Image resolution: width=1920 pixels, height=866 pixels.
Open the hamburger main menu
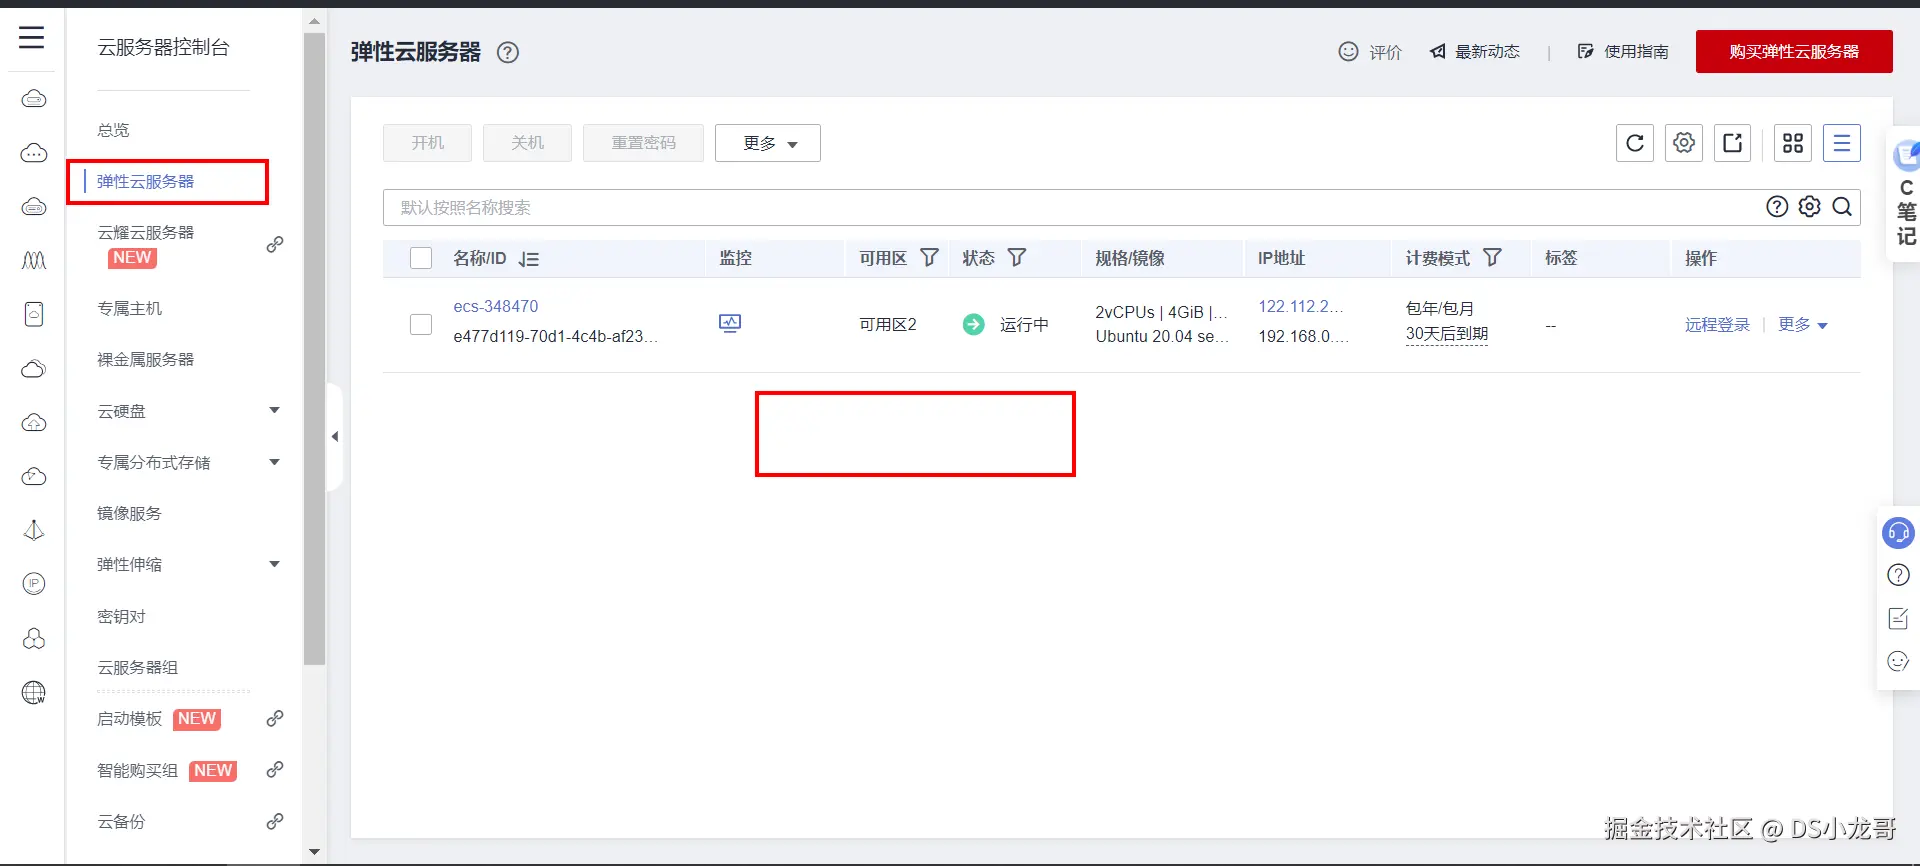[32, 38]
